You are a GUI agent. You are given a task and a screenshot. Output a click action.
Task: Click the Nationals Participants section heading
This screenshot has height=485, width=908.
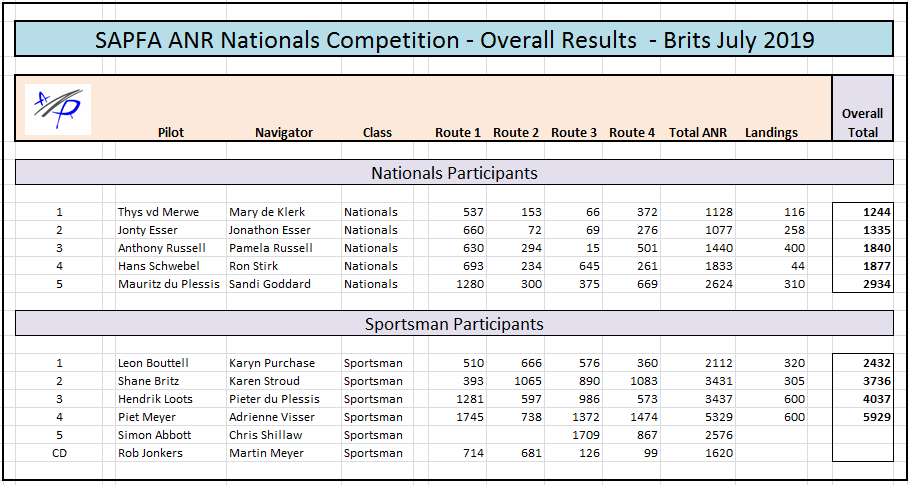coord(454,173)
